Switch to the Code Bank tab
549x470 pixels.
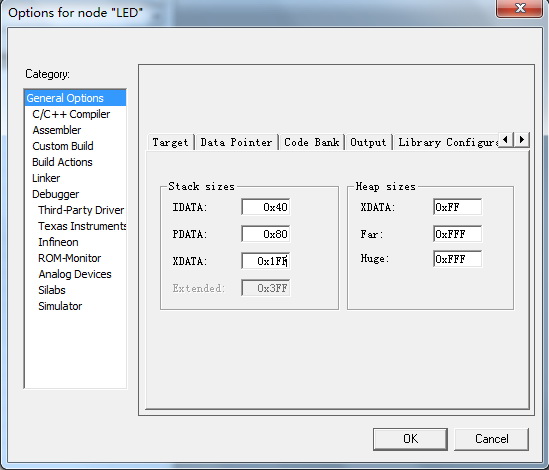pos(312,142)
